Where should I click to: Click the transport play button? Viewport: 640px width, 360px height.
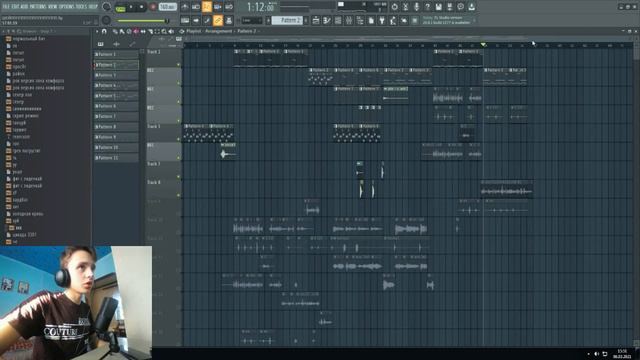(131, 7)
